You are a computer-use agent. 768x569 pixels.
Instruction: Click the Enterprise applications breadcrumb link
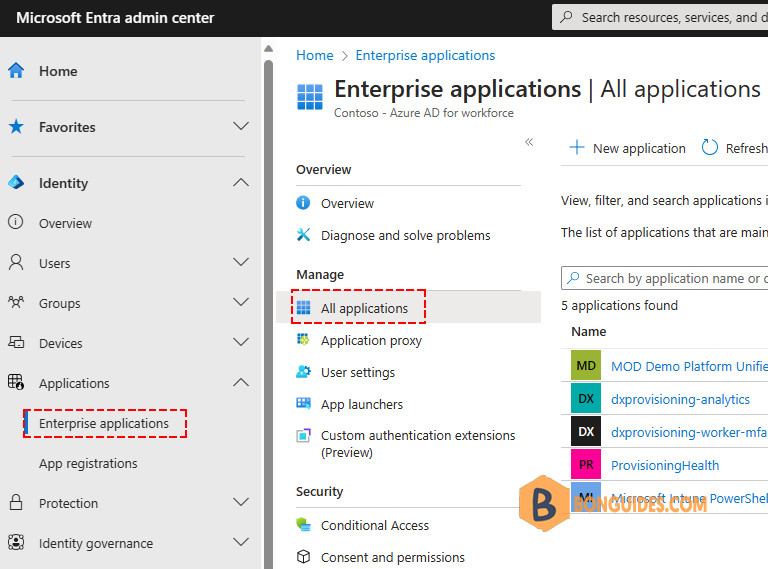click(425, 55)
